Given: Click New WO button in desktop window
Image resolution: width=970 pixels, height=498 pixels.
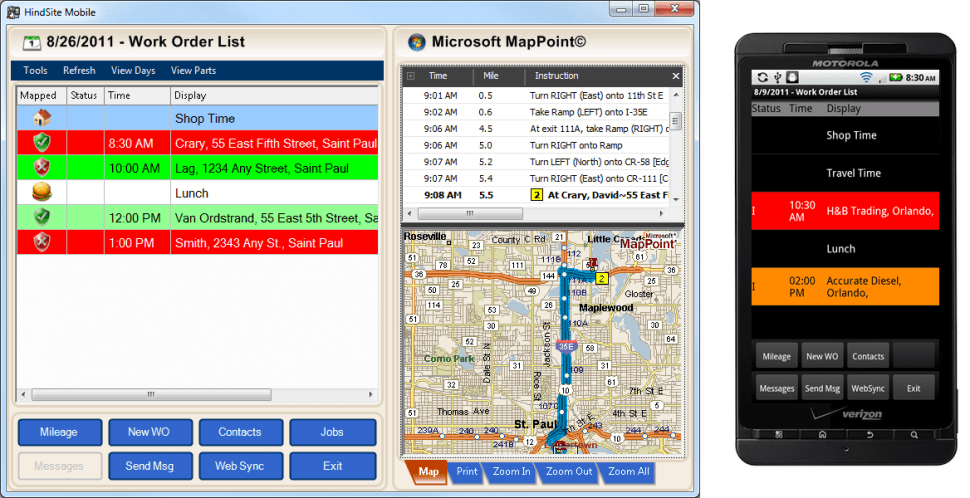Looking at the screenshot, I should pos(150,432).
